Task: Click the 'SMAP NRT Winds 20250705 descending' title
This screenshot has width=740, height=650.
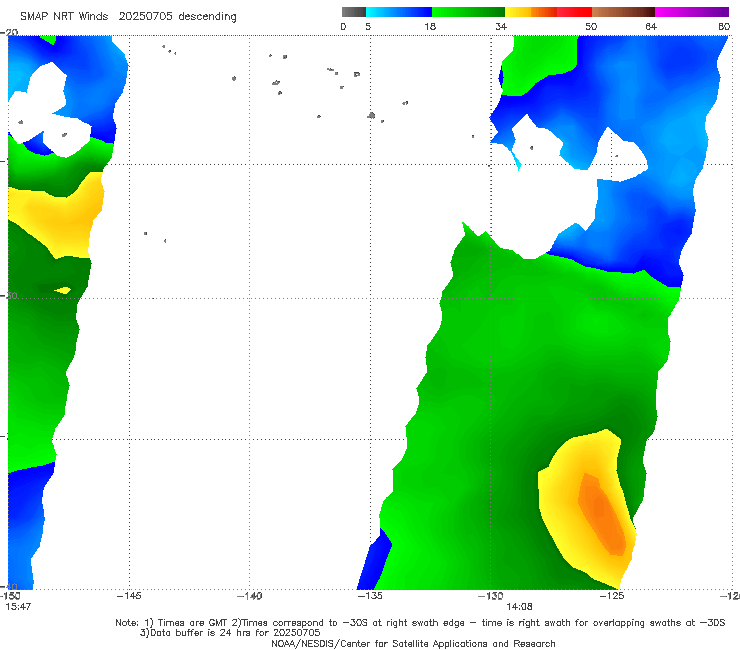Action: pos(128,16)
